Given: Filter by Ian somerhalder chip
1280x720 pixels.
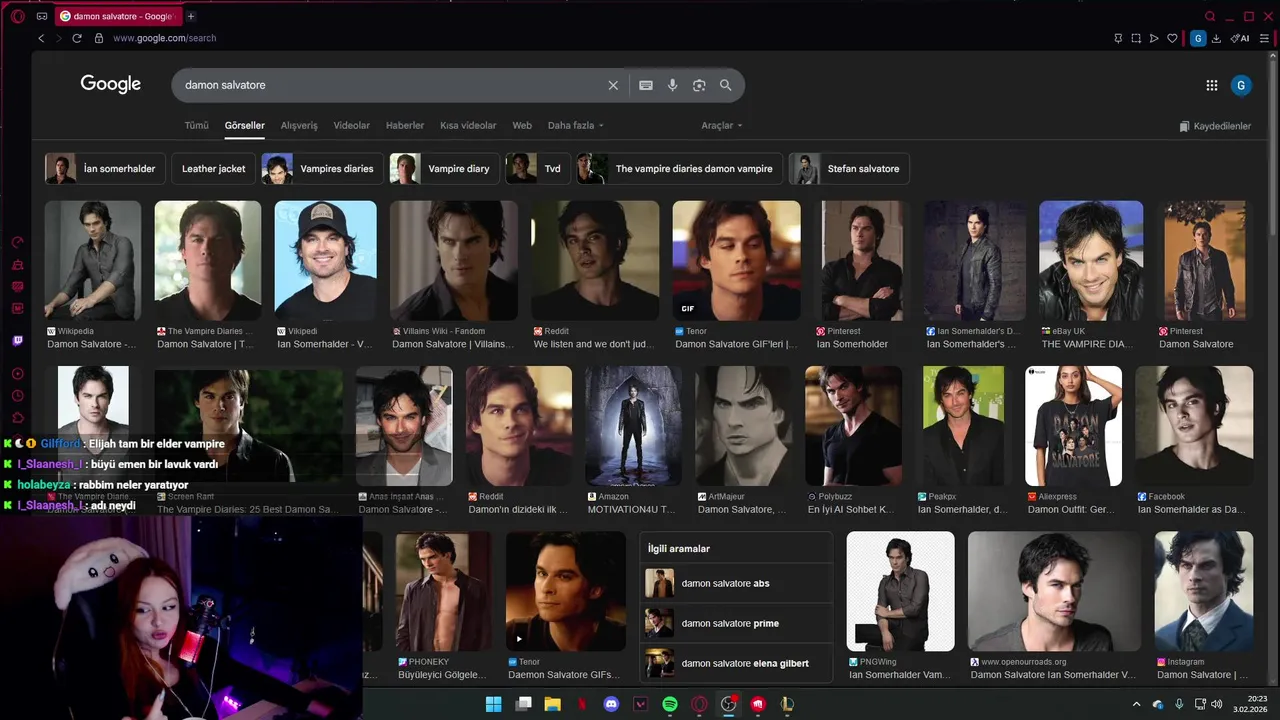Looking at the screenshot, I should pos(104,169).
